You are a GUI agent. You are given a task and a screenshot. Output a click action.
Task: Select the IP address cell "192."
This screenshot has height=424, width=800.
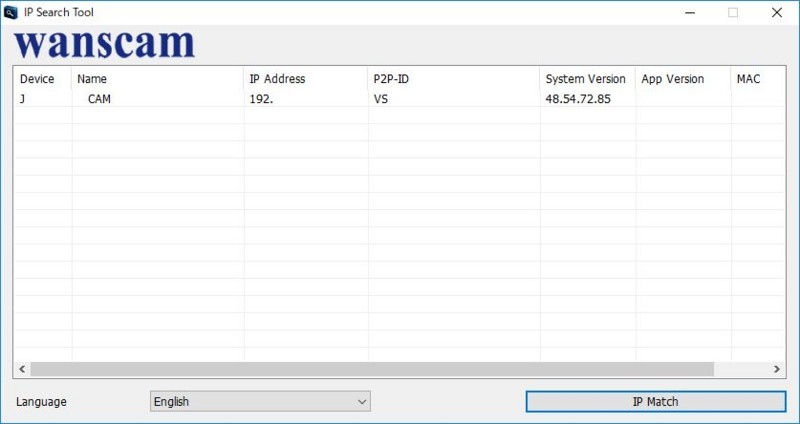[x=261, y=99]
